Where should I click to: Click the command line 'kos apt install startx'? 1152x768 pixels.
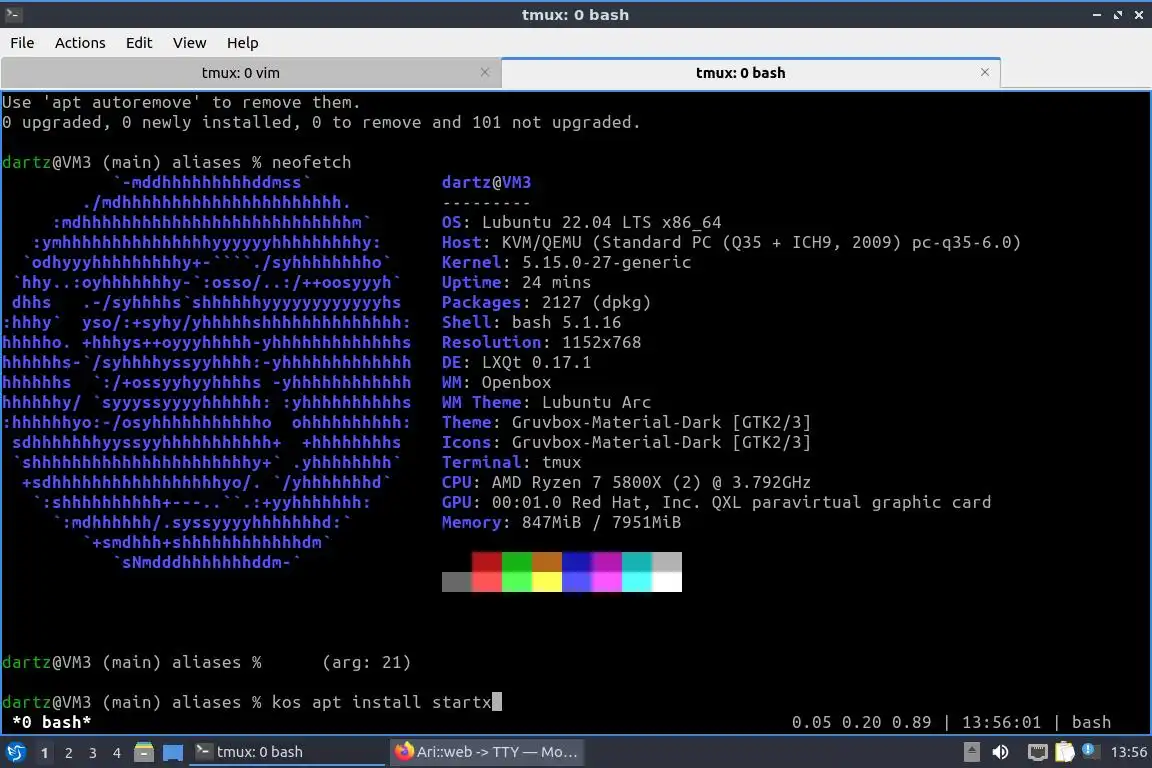(381, 703)
